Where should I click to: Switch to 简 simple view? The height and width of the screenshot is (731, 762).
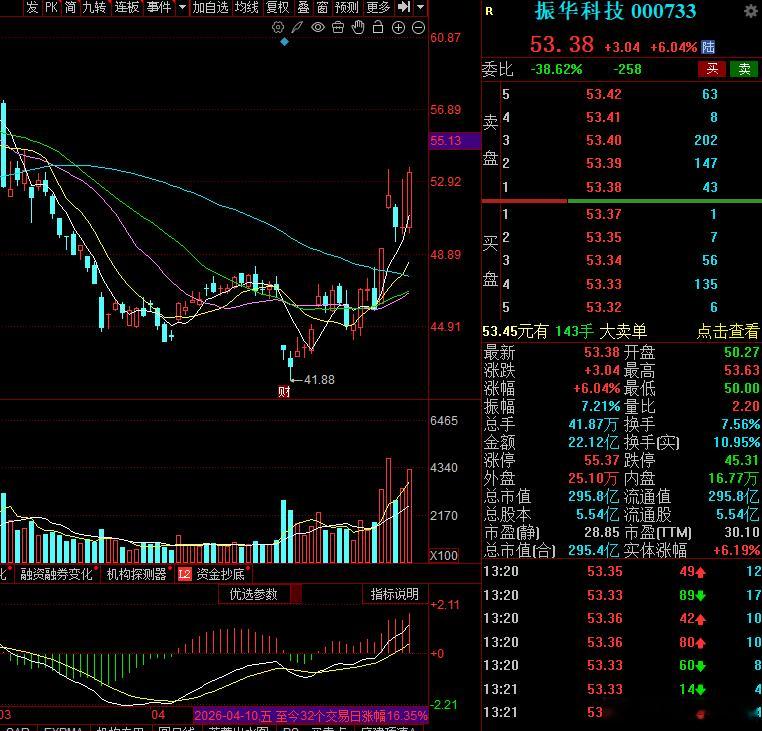coord(70,7)
